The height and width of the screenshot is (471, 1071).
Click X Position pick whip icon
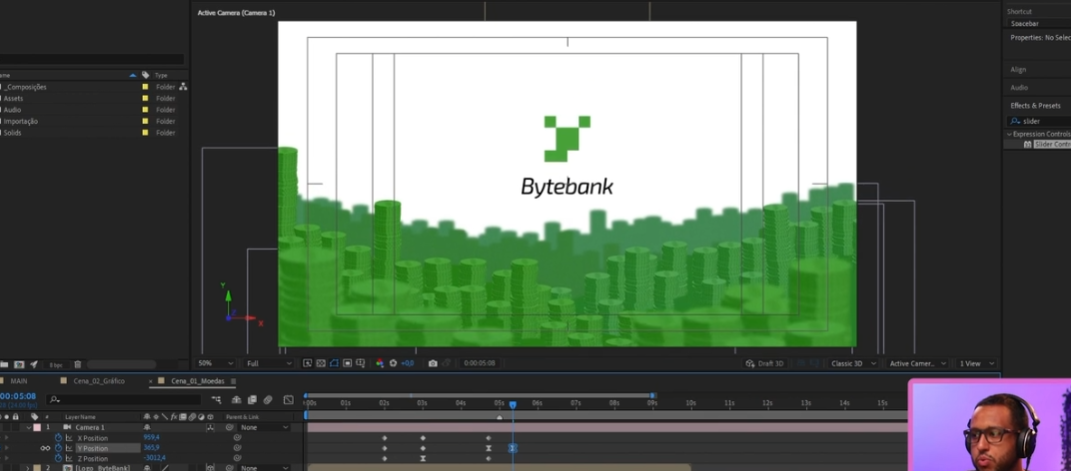coord(237,438)
